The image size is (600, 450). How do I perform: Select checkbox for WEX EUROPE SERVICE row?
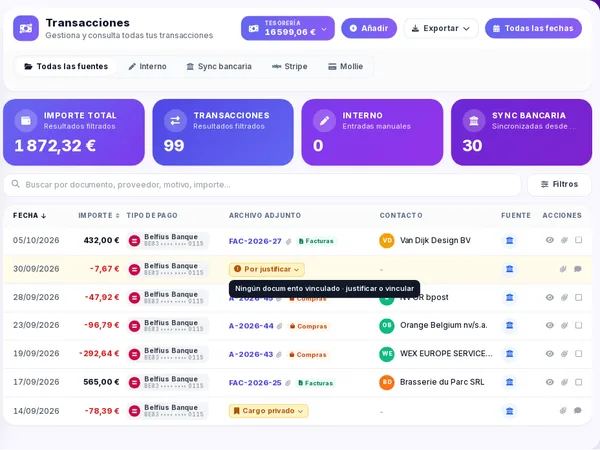579,354
